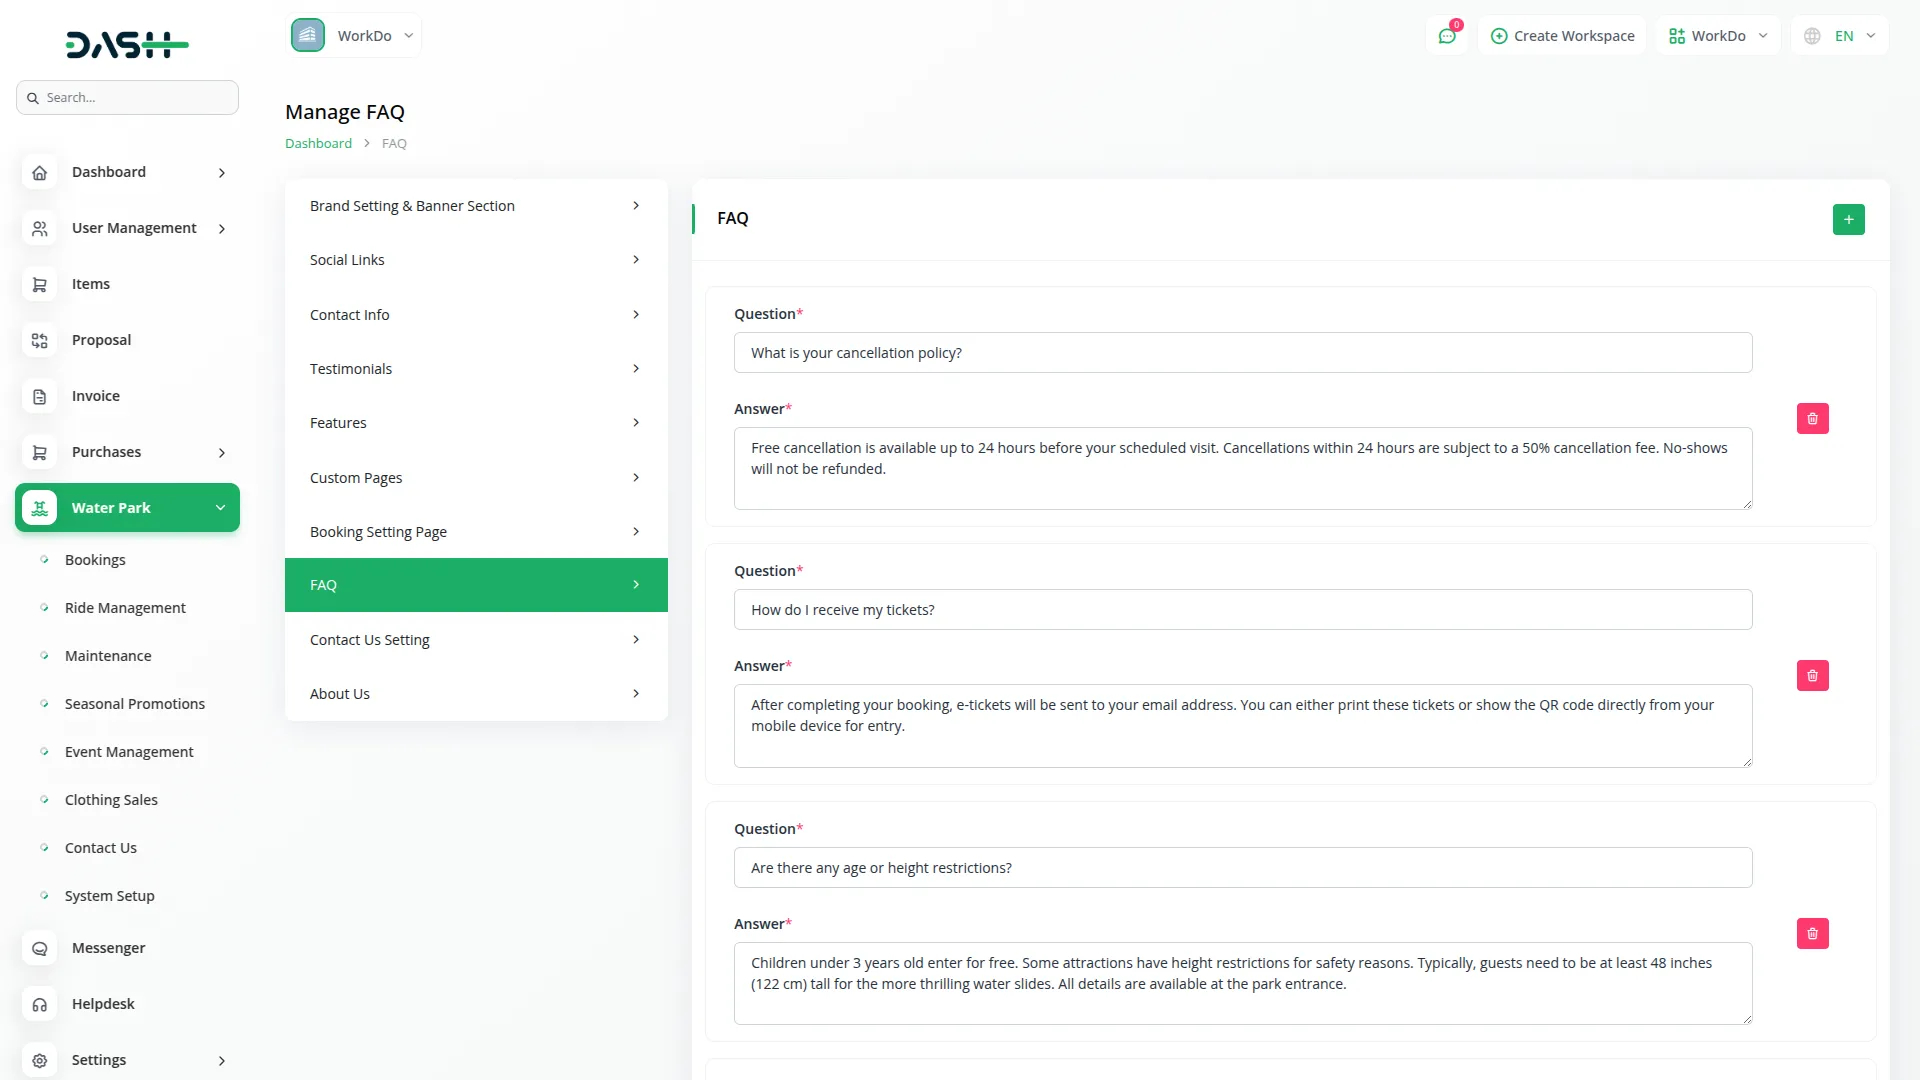Click Create Workspace button
The width and height of the screenshot is (1920, 1080).
[1562, 36]
